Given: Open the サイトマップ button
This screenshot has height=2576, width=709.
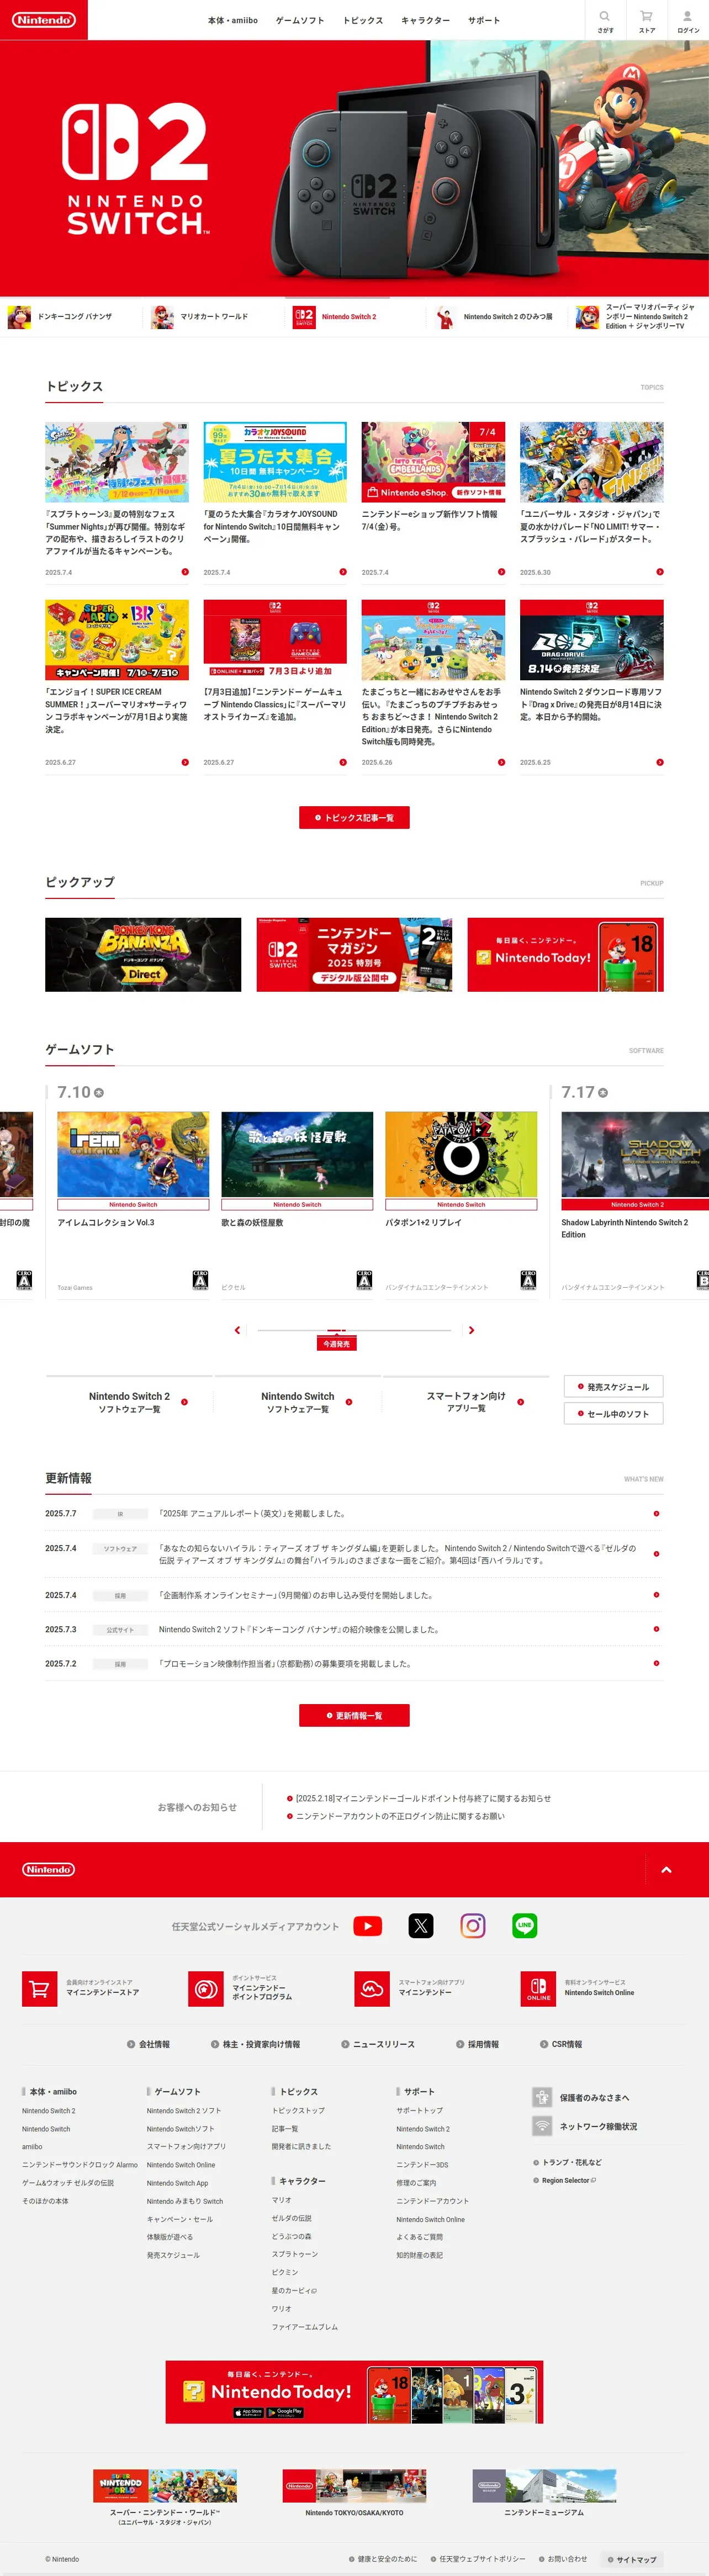Looking at the screenshot, I should 631,2559.
